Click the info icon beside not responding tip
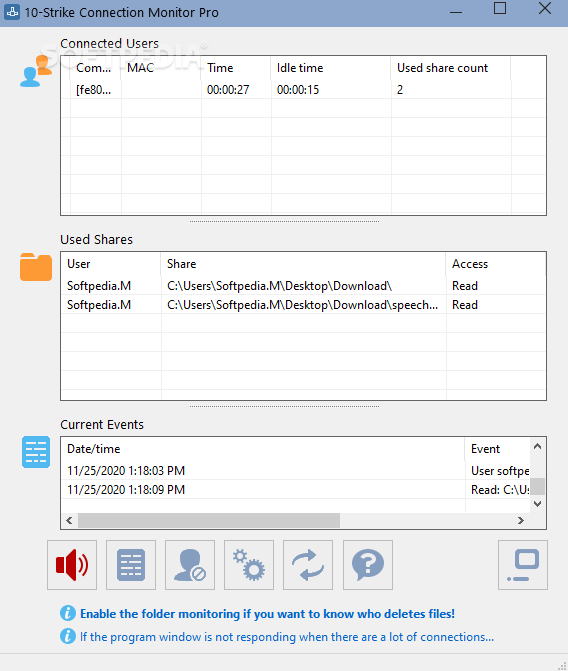 pyautogui.click(x=68, y=636)
